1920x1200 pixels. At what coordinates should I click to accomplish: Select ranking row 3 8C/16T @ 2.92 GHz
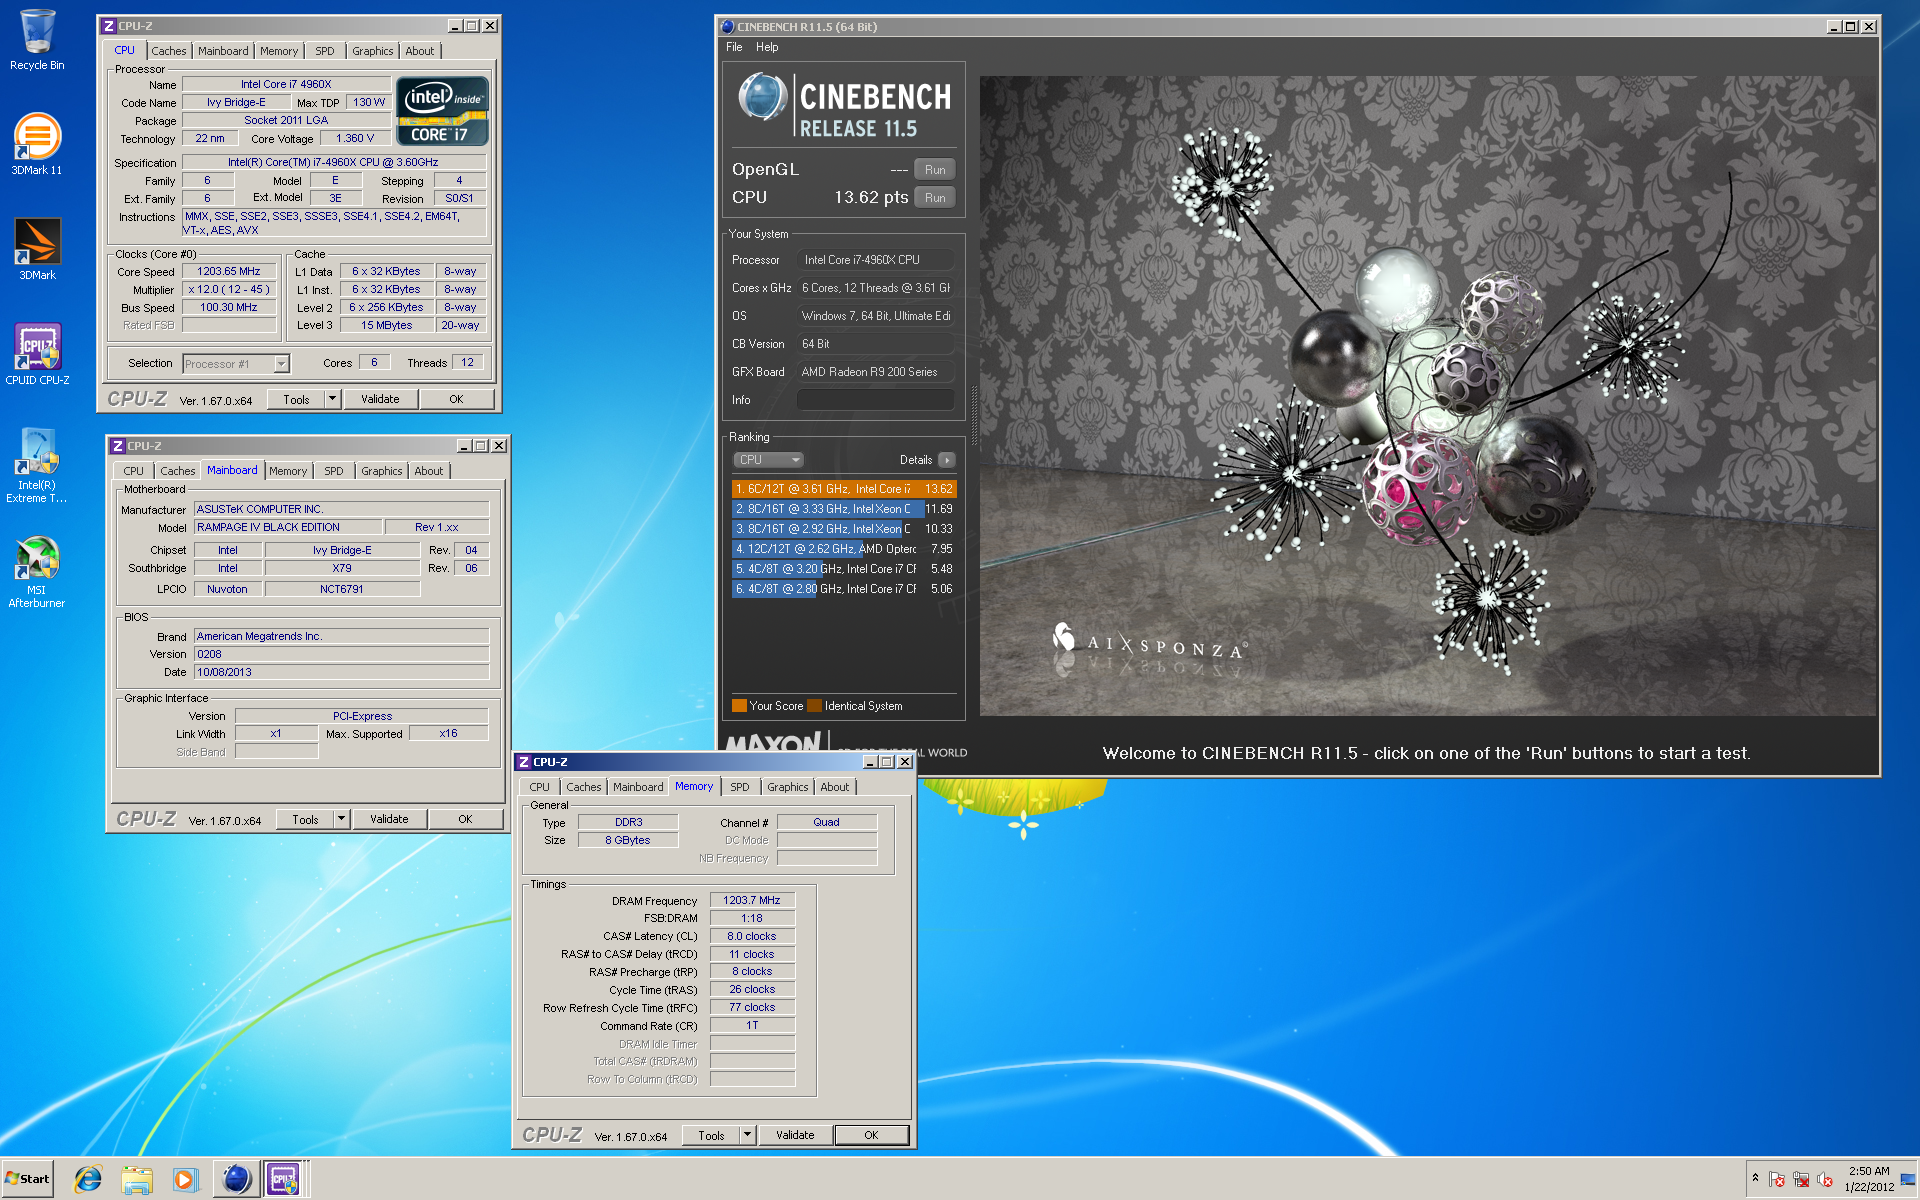pos(844,529)
